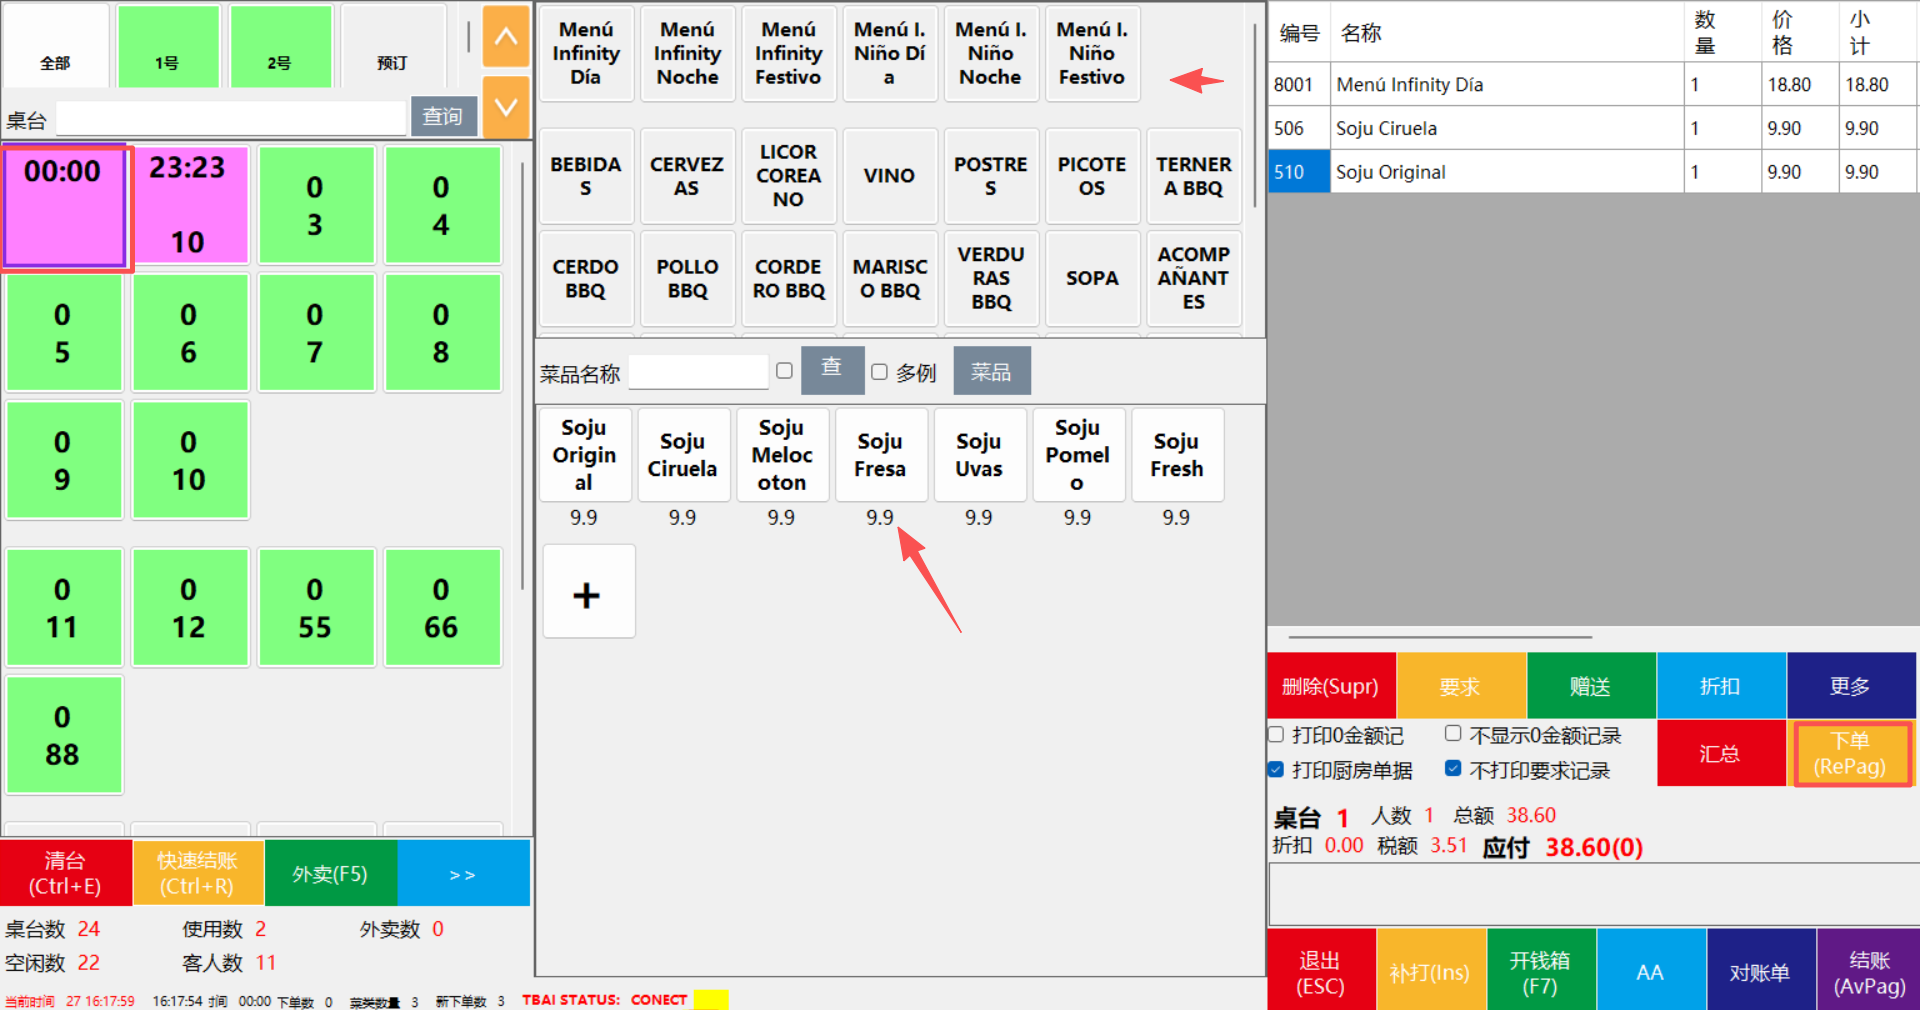Add Soju Fresa to the order
The width and height of the screenshot is (1920, 1010).
[x=880, y=455]
